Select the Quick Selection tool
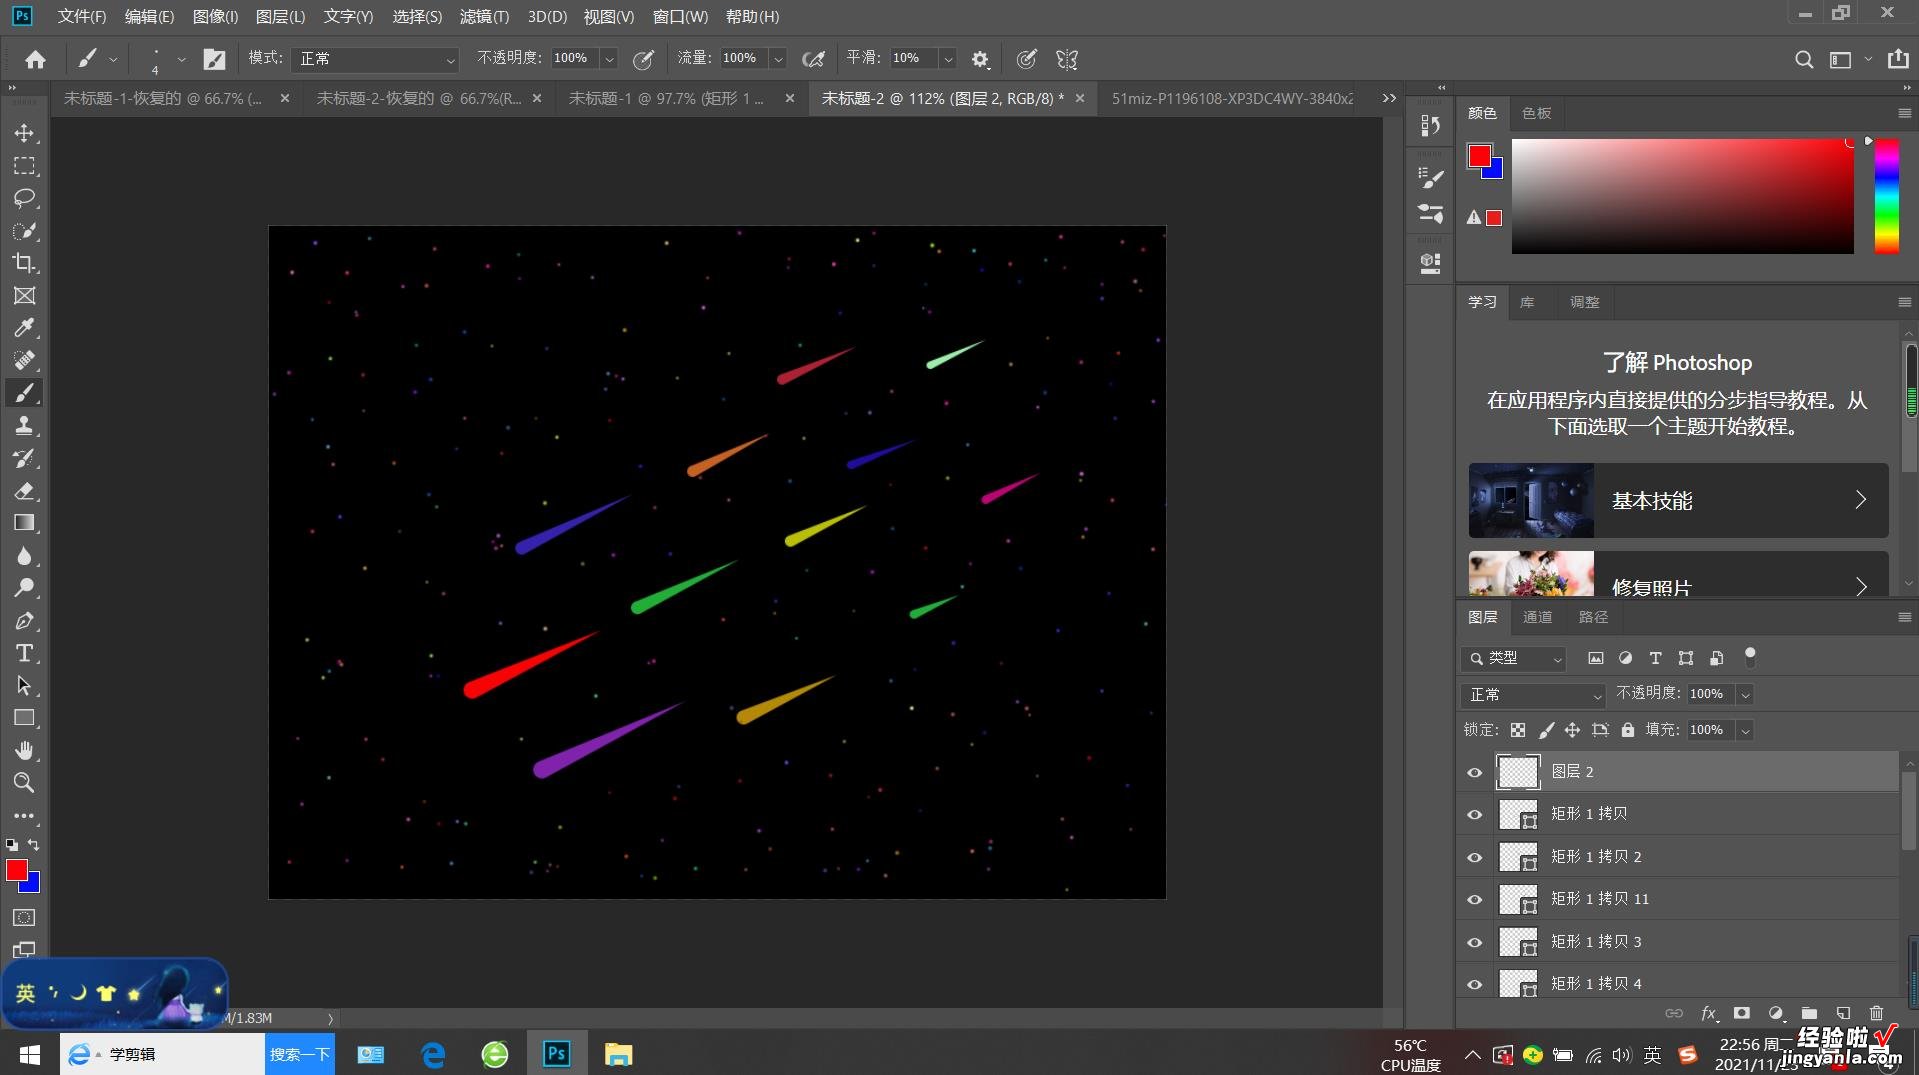Screen dimensions: 1919x1075 point(24,231)
